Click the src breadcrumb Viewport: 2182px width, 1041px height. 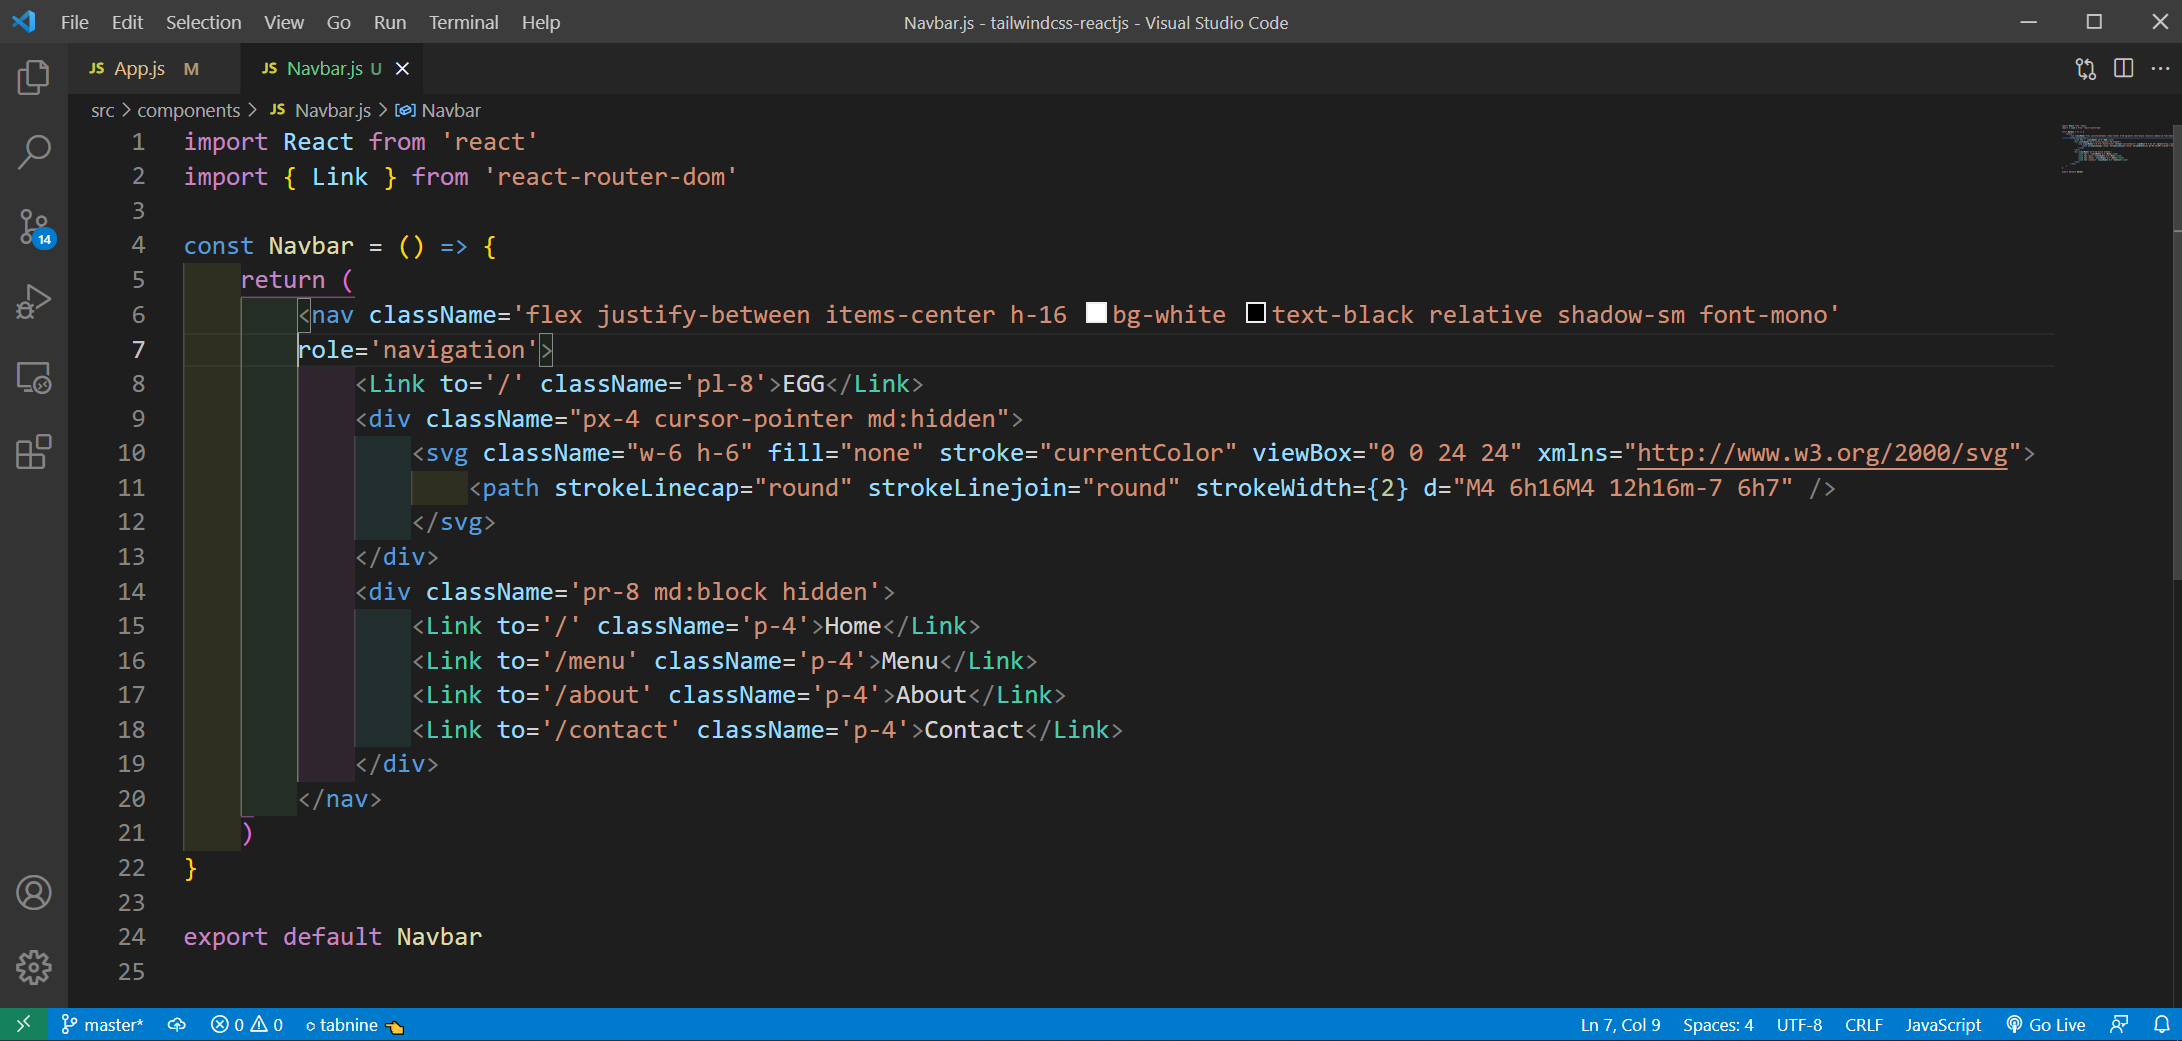(102, 110)
